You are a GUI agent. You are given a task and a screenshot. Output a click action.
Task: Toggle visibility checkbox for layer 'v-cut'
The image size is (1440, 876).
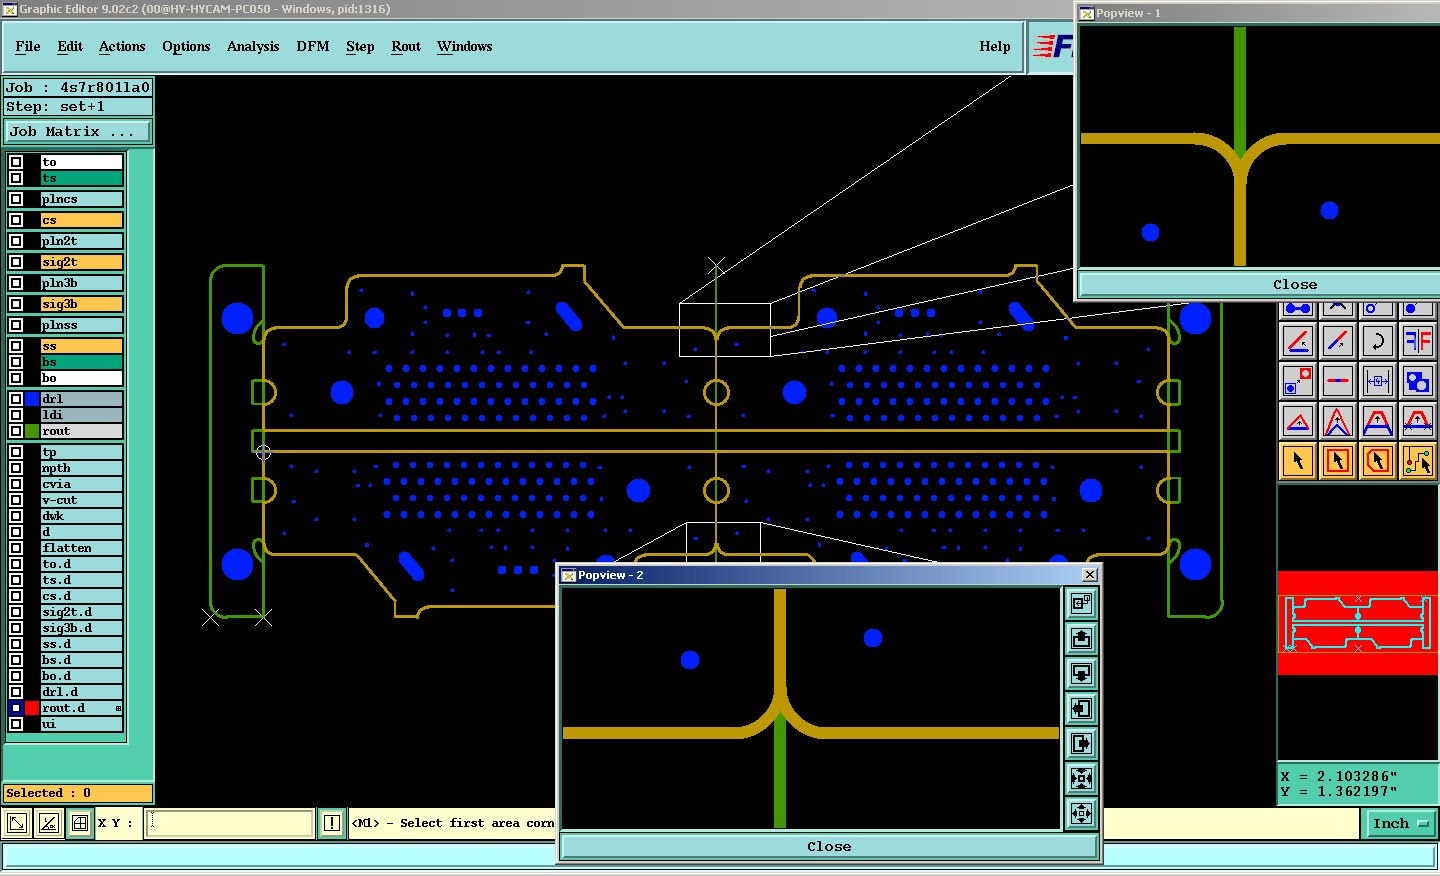(x=16, y=500)
